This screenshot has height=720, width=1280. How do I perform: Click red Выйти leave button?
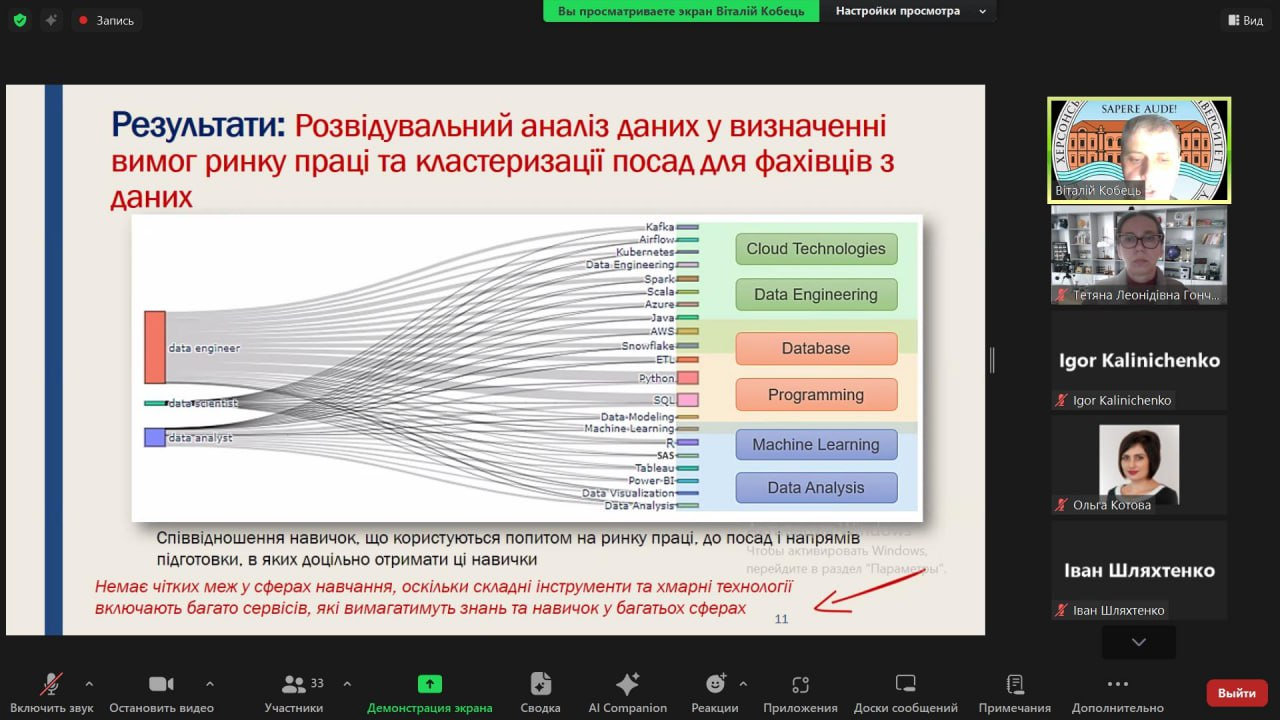click(x=1237, y=693)
